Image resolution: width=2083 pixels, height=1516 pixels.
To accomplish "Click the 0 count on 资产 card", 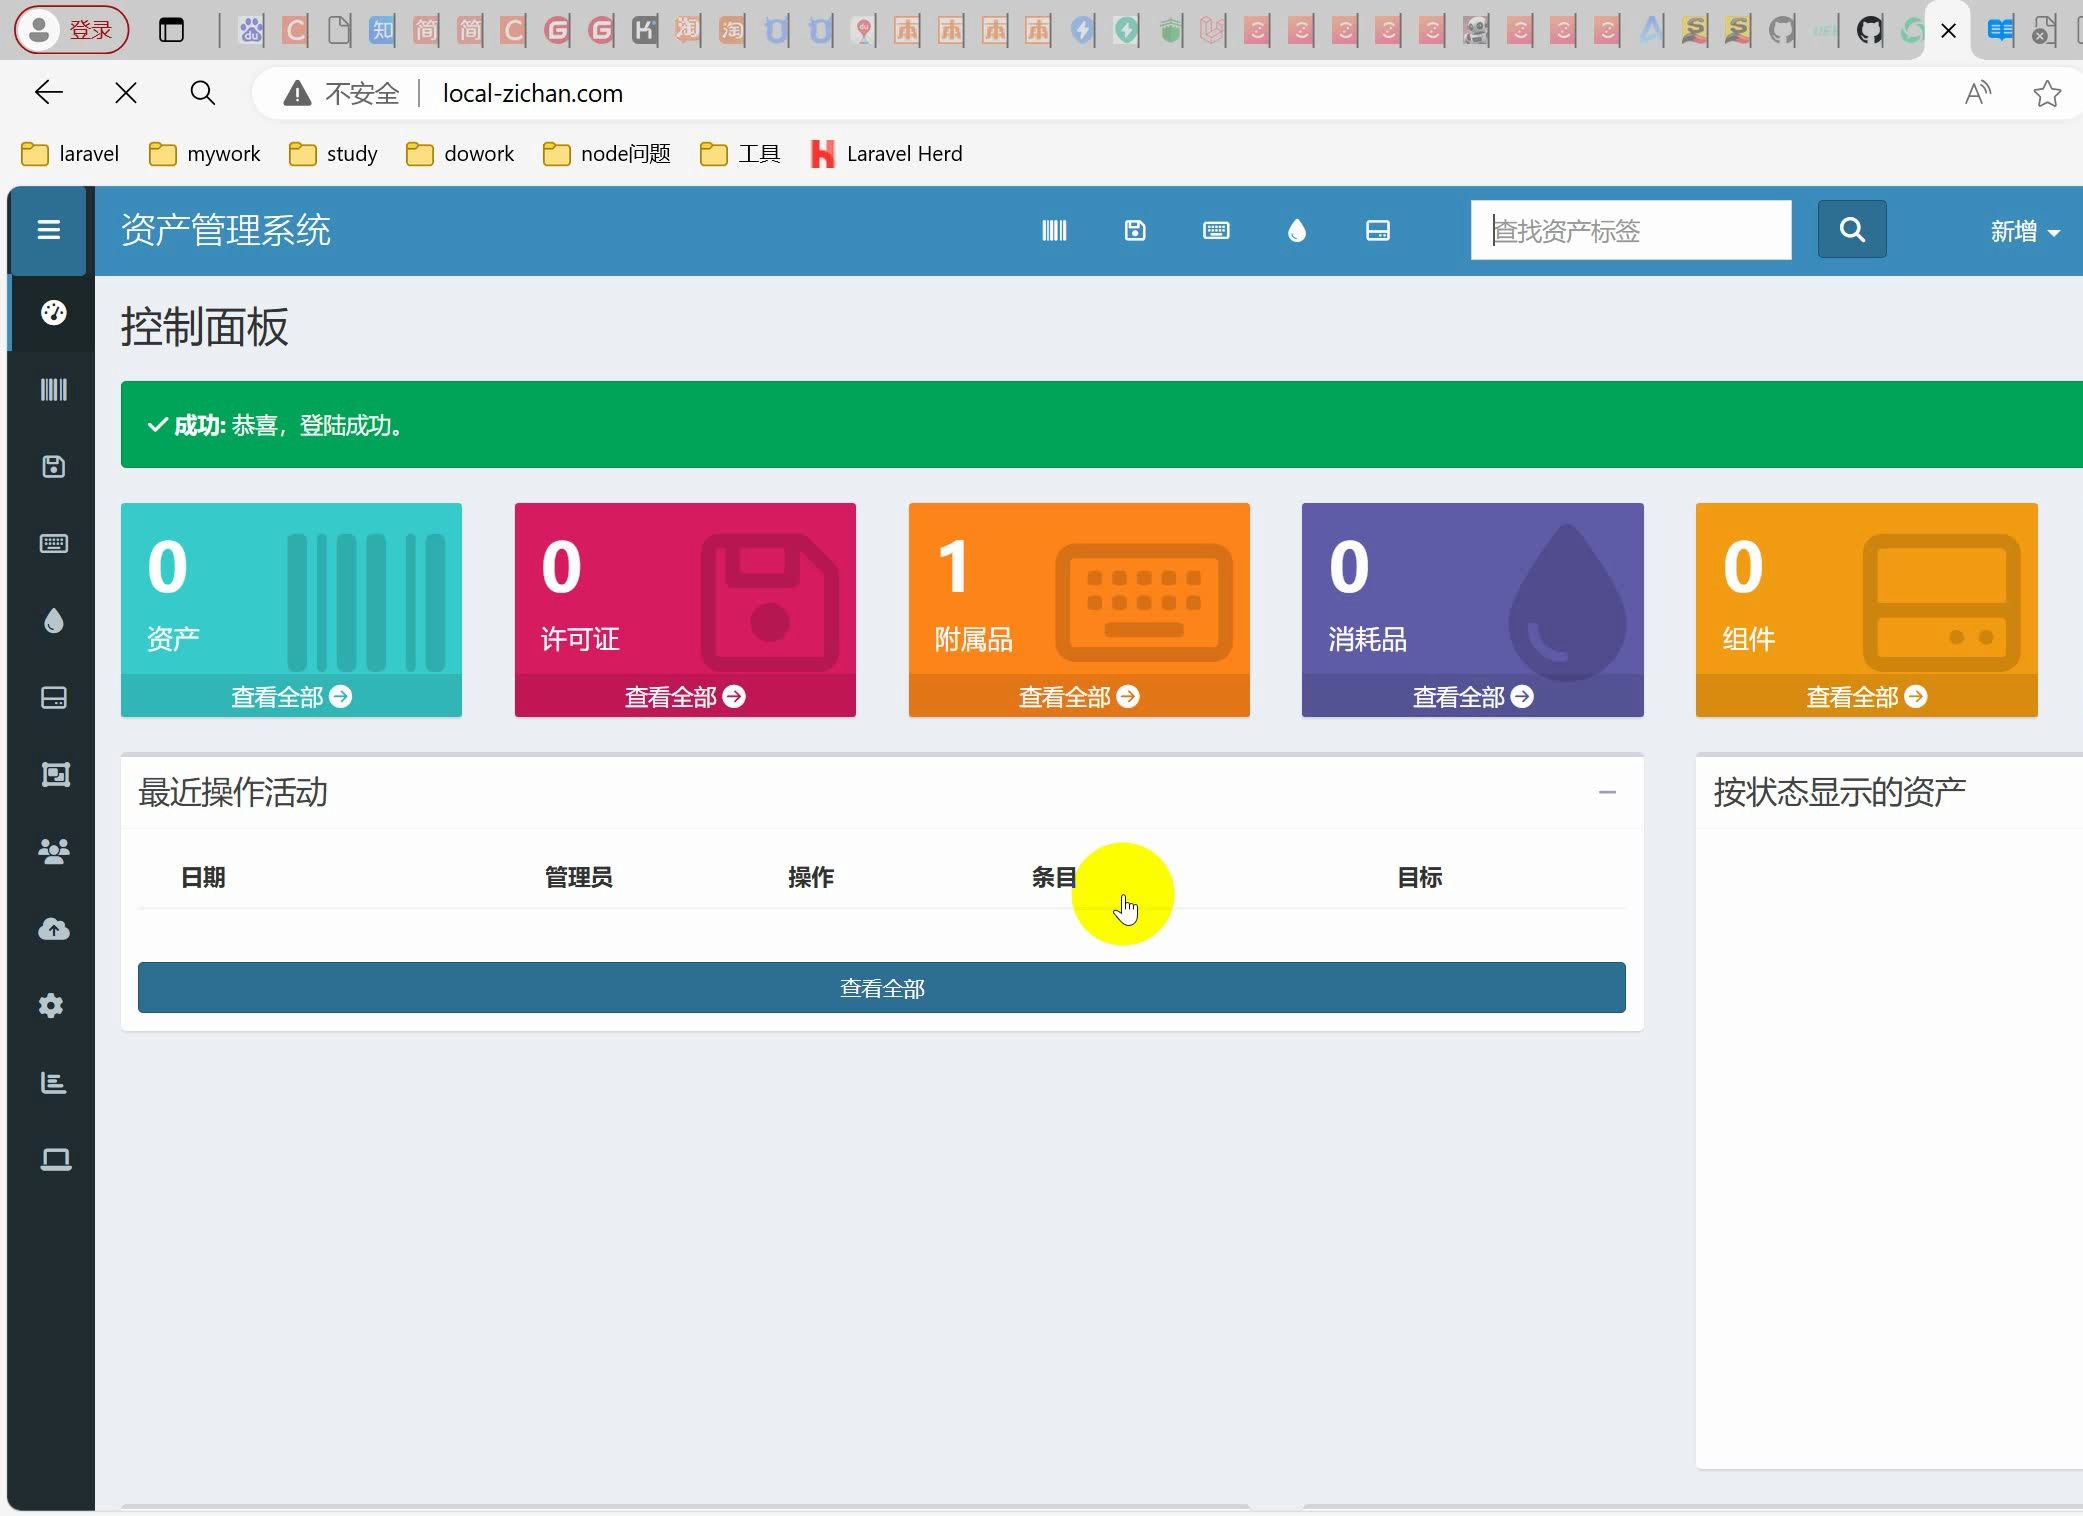I will pos(168,567).
